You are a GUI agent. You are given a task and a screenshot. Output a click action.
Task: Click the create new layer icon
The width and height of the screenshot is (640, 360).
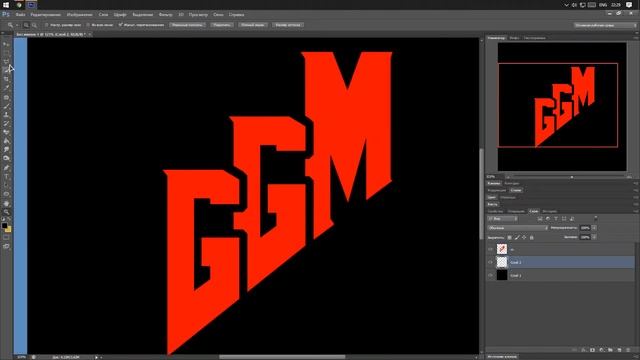(619, 350)
